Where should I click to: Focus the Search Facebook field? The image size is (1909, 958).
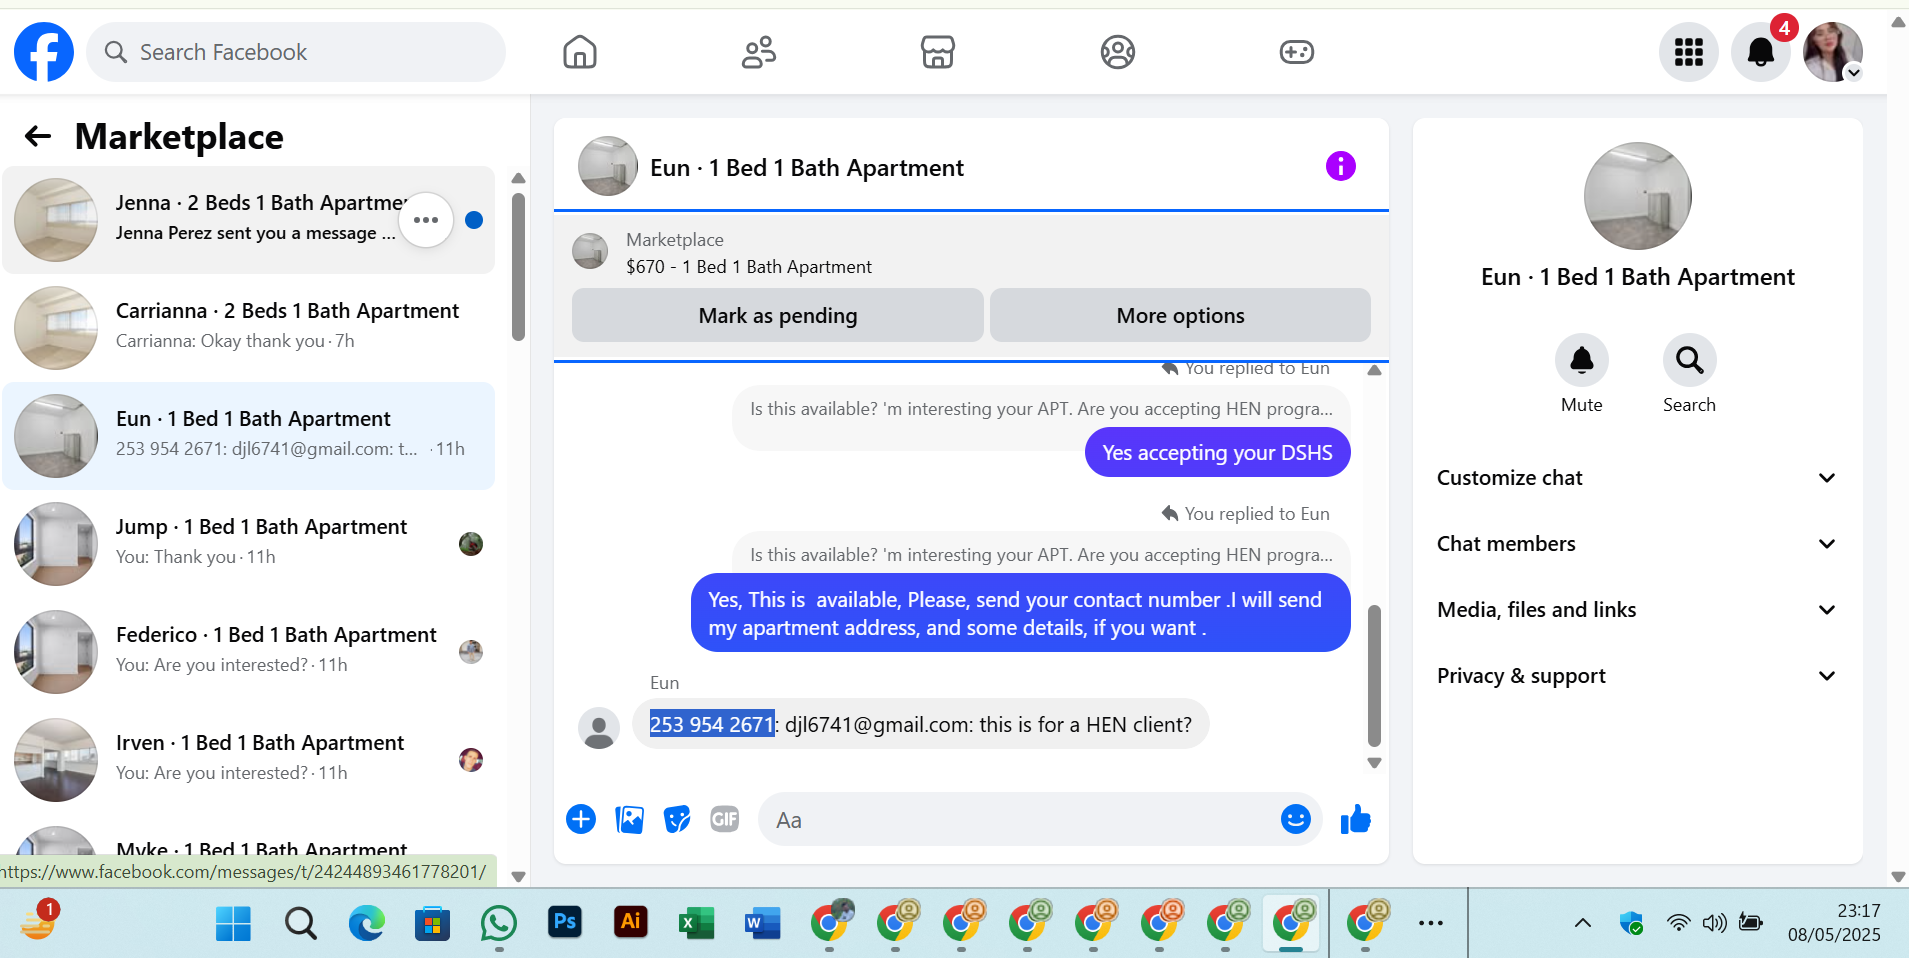point(296,52)
